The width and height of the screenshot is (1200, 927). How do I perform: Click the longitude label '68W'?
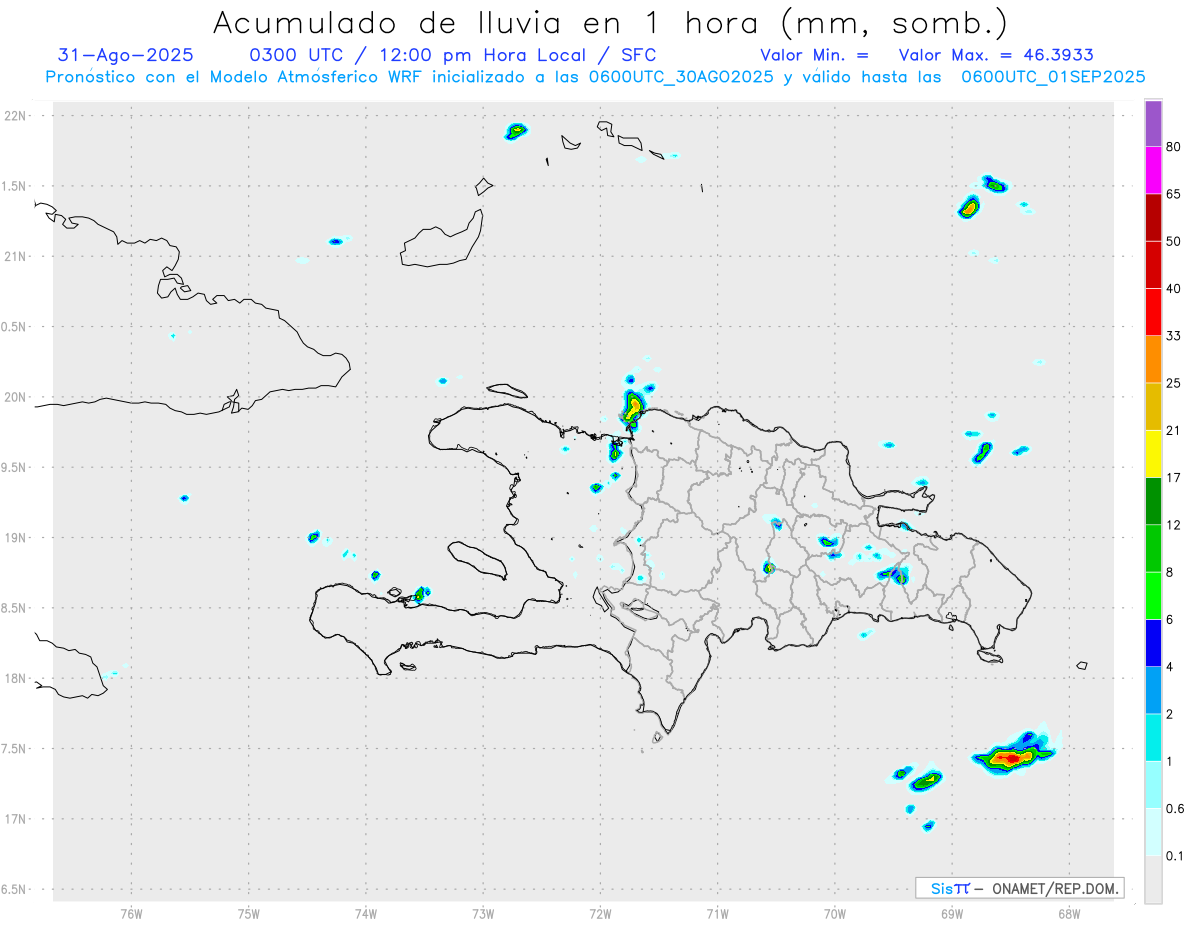[x=1069, y=913]
